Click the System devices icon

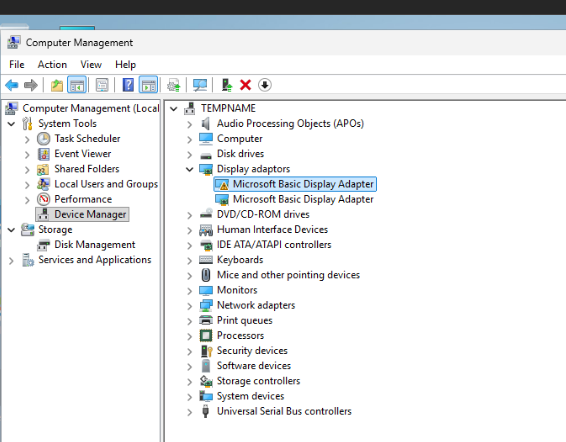[x=206, y=396]
